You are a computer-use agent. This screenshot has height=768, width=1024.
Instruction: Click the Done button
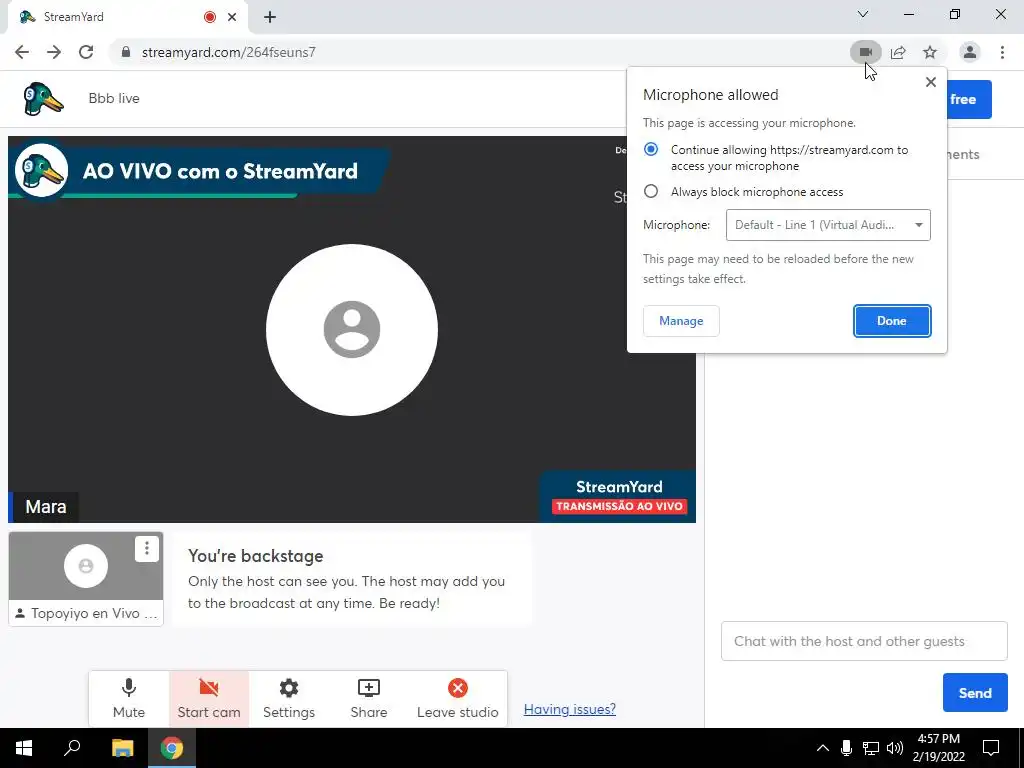pyautogui.click(x=892, y=321)
